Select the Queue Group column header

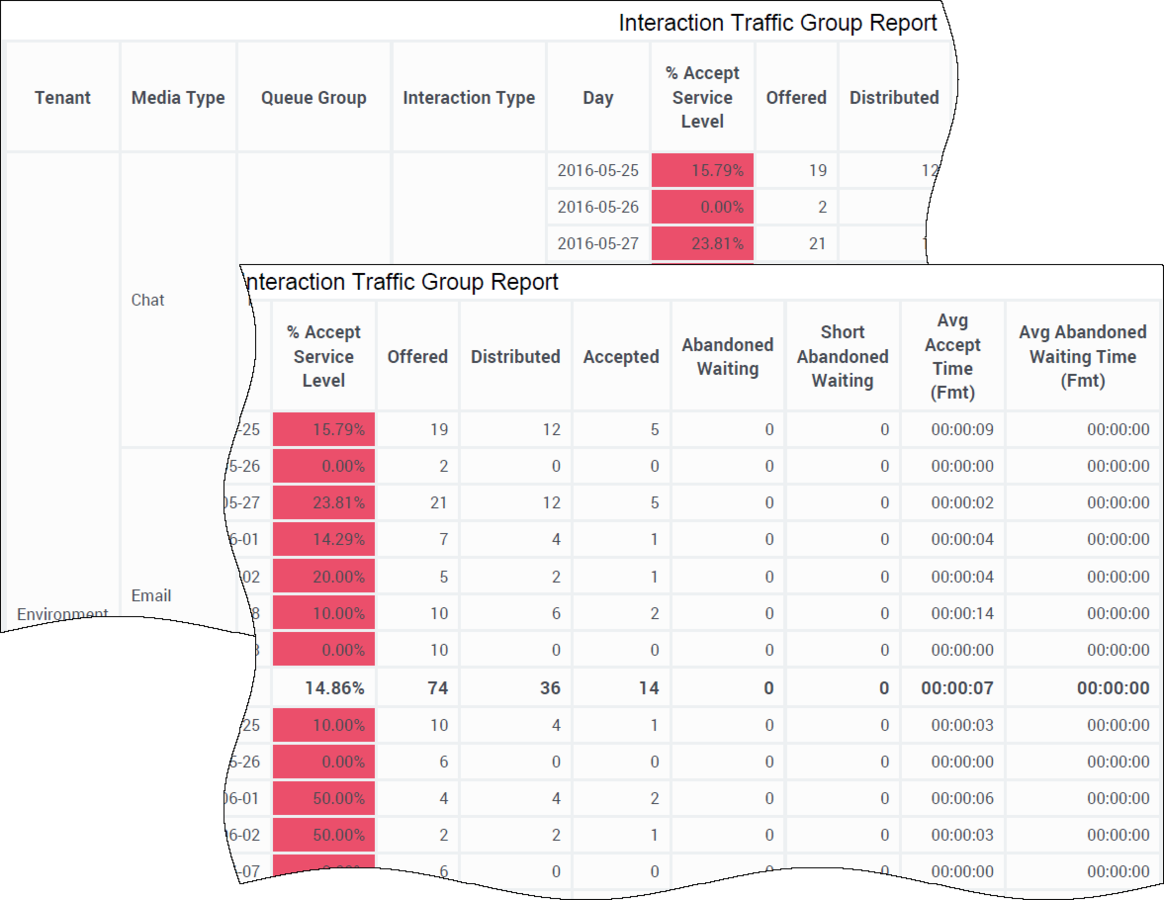coord(313,97)
